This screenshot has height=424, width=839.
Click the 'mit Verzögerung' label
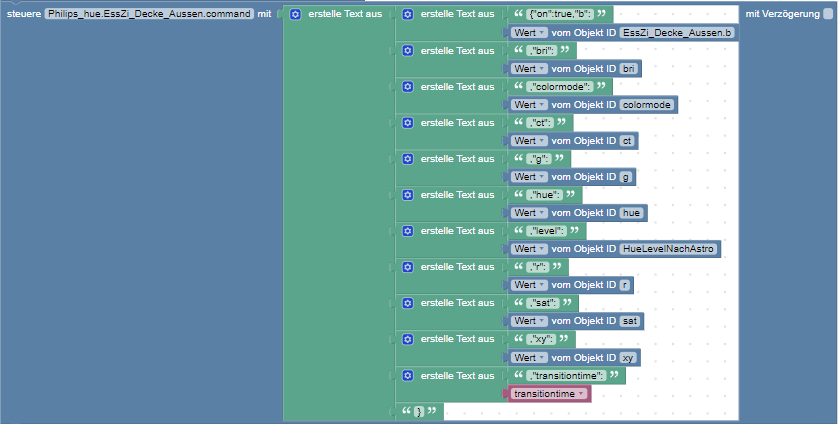(782, 14)
